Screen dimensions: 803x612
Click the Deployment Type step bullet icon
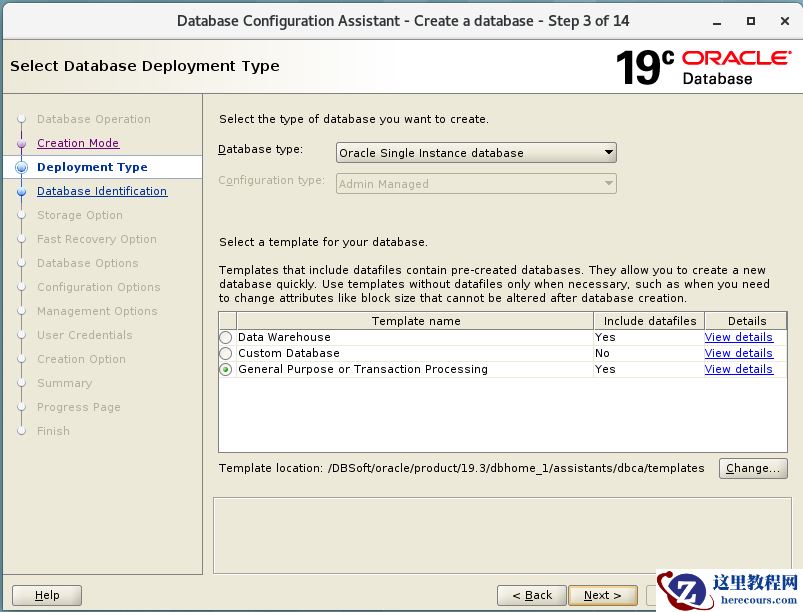click(22, 167)
